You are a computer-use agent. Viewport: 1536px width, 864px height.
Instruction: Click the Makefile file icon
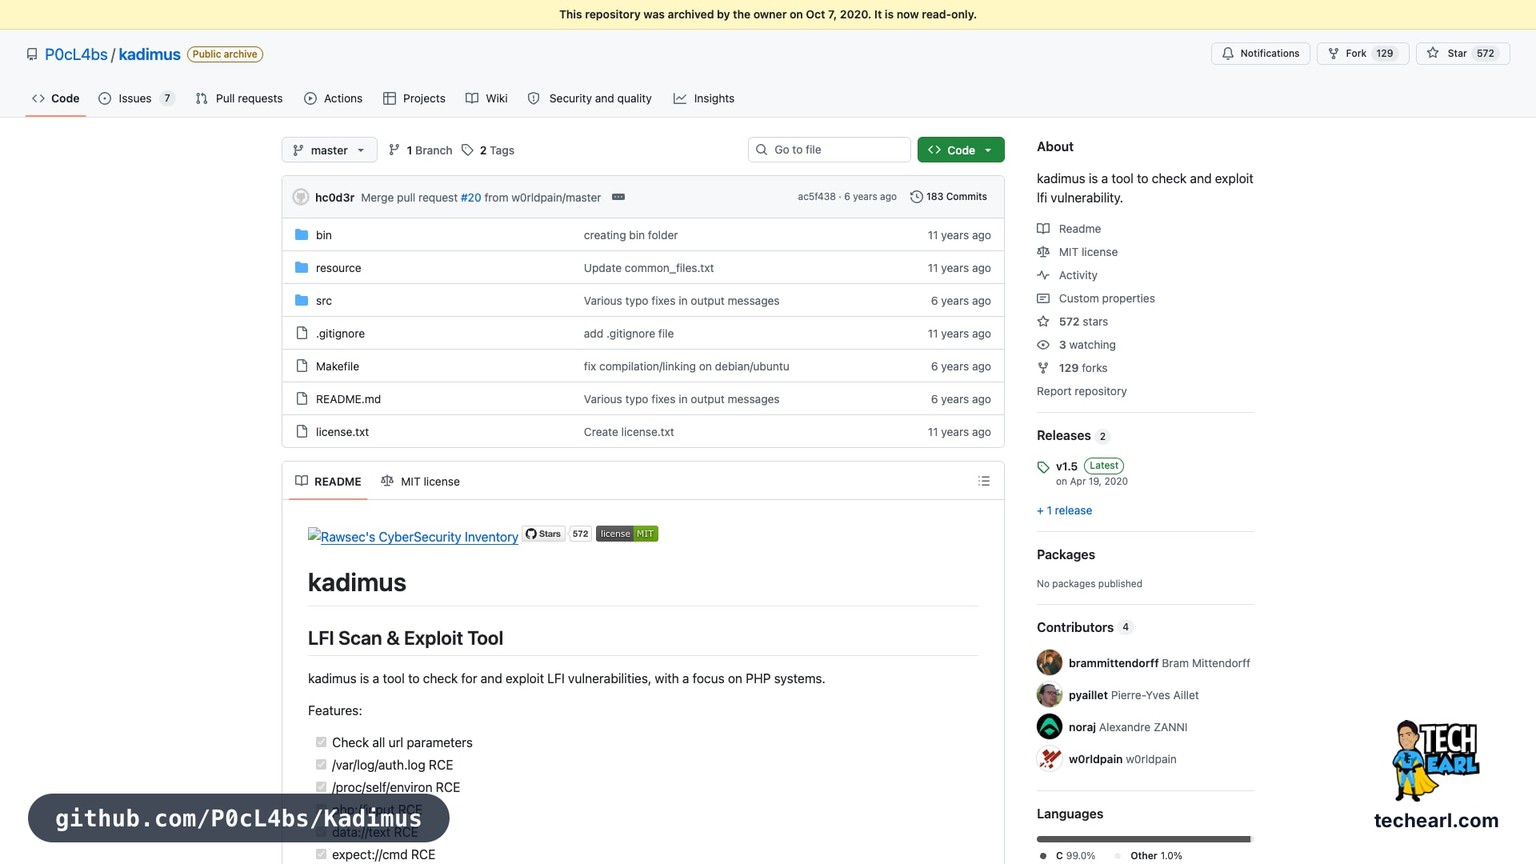(x=302, y=367)
